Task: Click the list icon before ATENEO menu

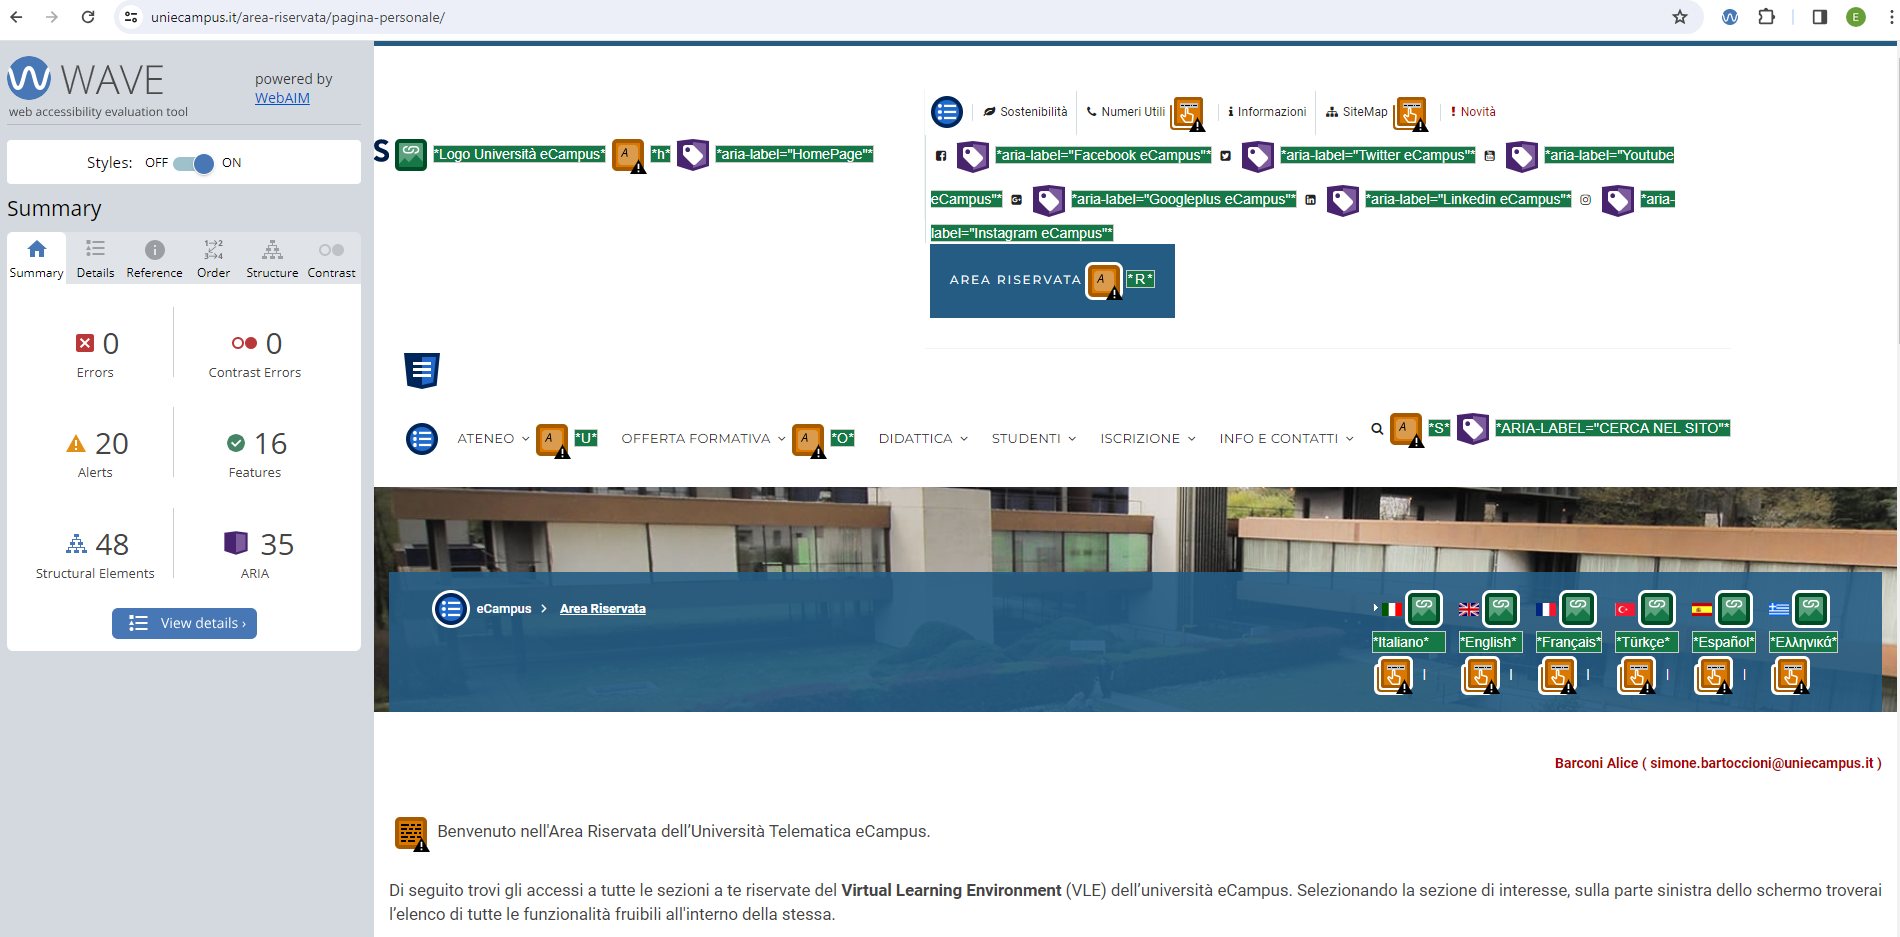Action: coord(422,438)
